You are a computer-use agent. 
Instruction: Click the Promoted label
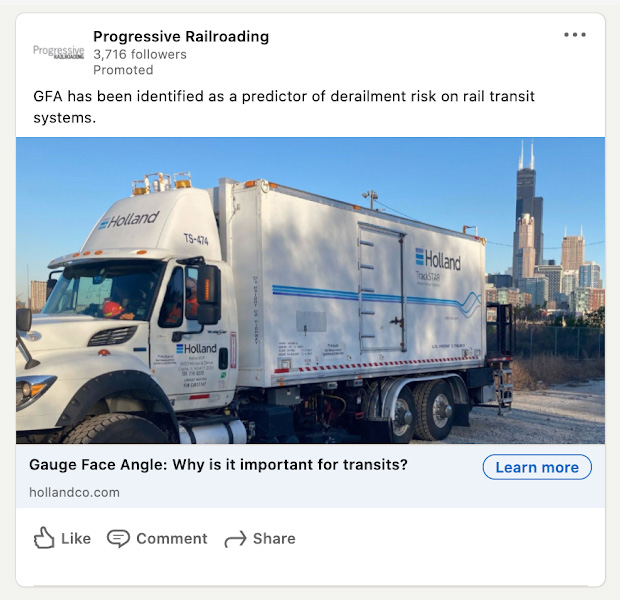pos(123,70)
